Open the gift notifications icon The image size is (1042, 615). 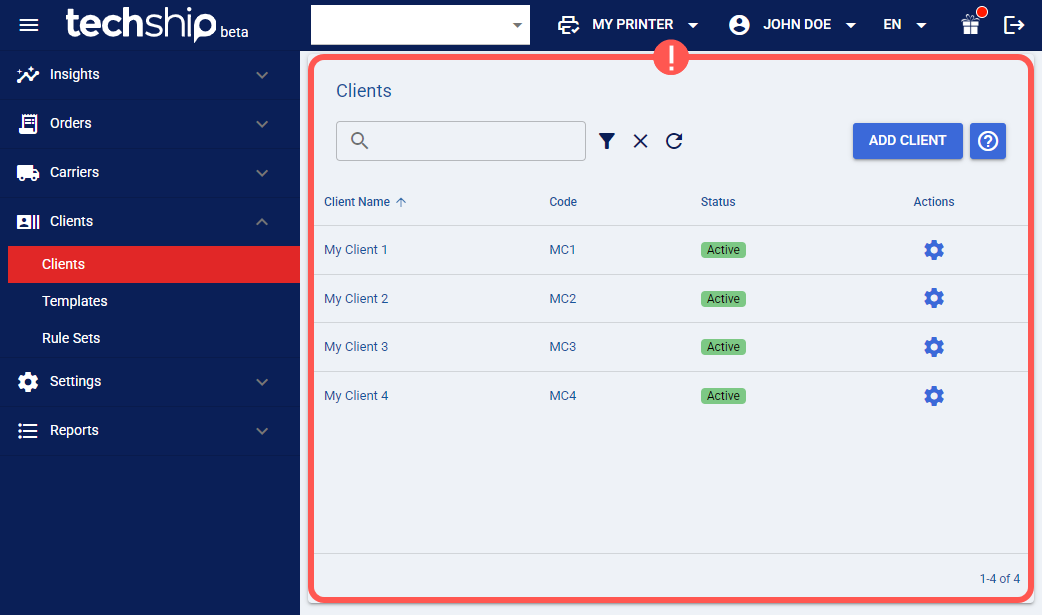(x=971, y=25)
